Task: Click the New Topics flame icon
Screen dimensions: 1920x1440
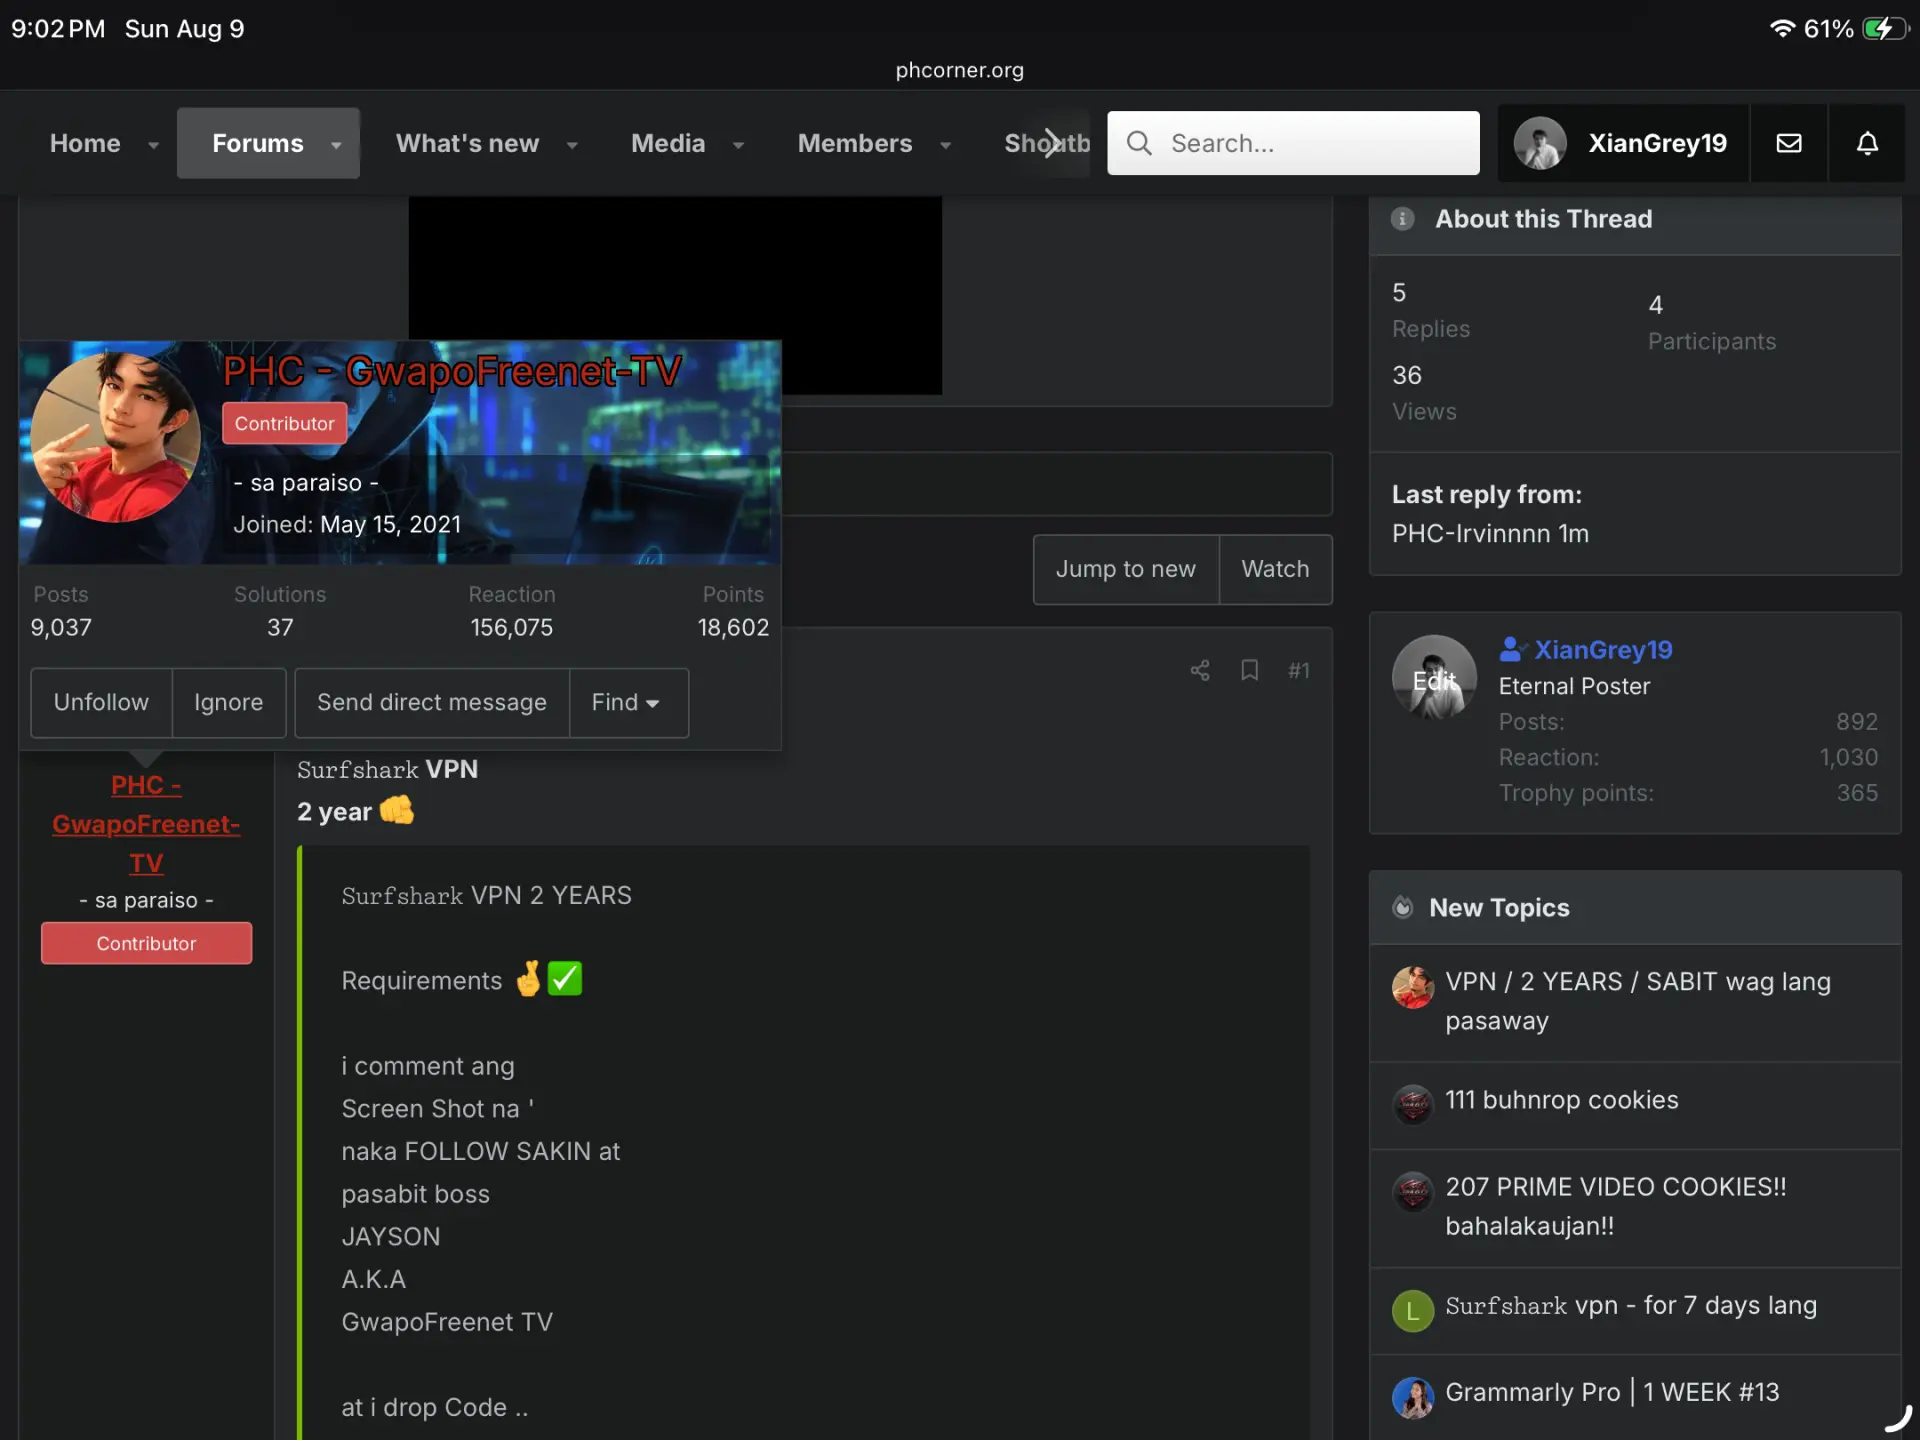Action: point(1403,907)
